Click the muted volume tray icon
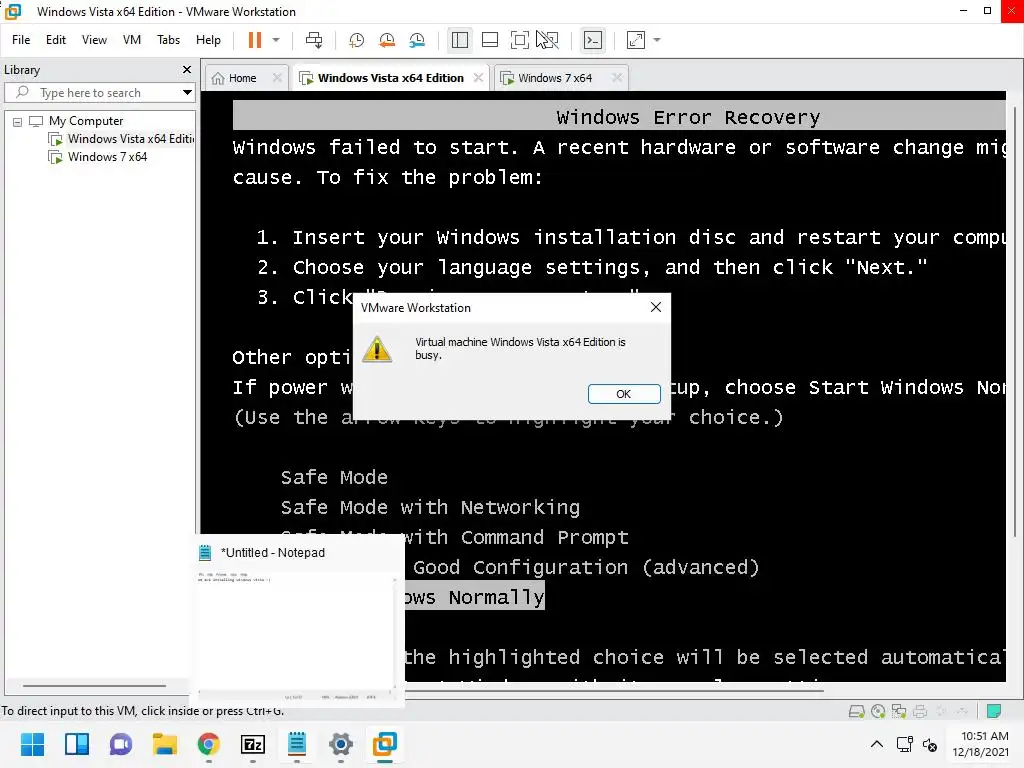Screen dimensions: 1024x768 click(x=930, y=744)
